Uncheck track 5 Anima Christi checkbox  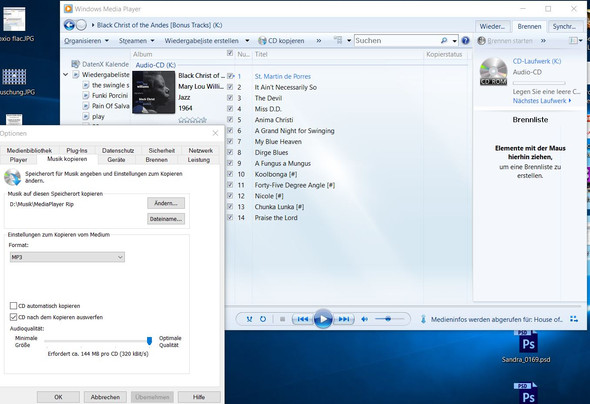click(x=230, y=120)
